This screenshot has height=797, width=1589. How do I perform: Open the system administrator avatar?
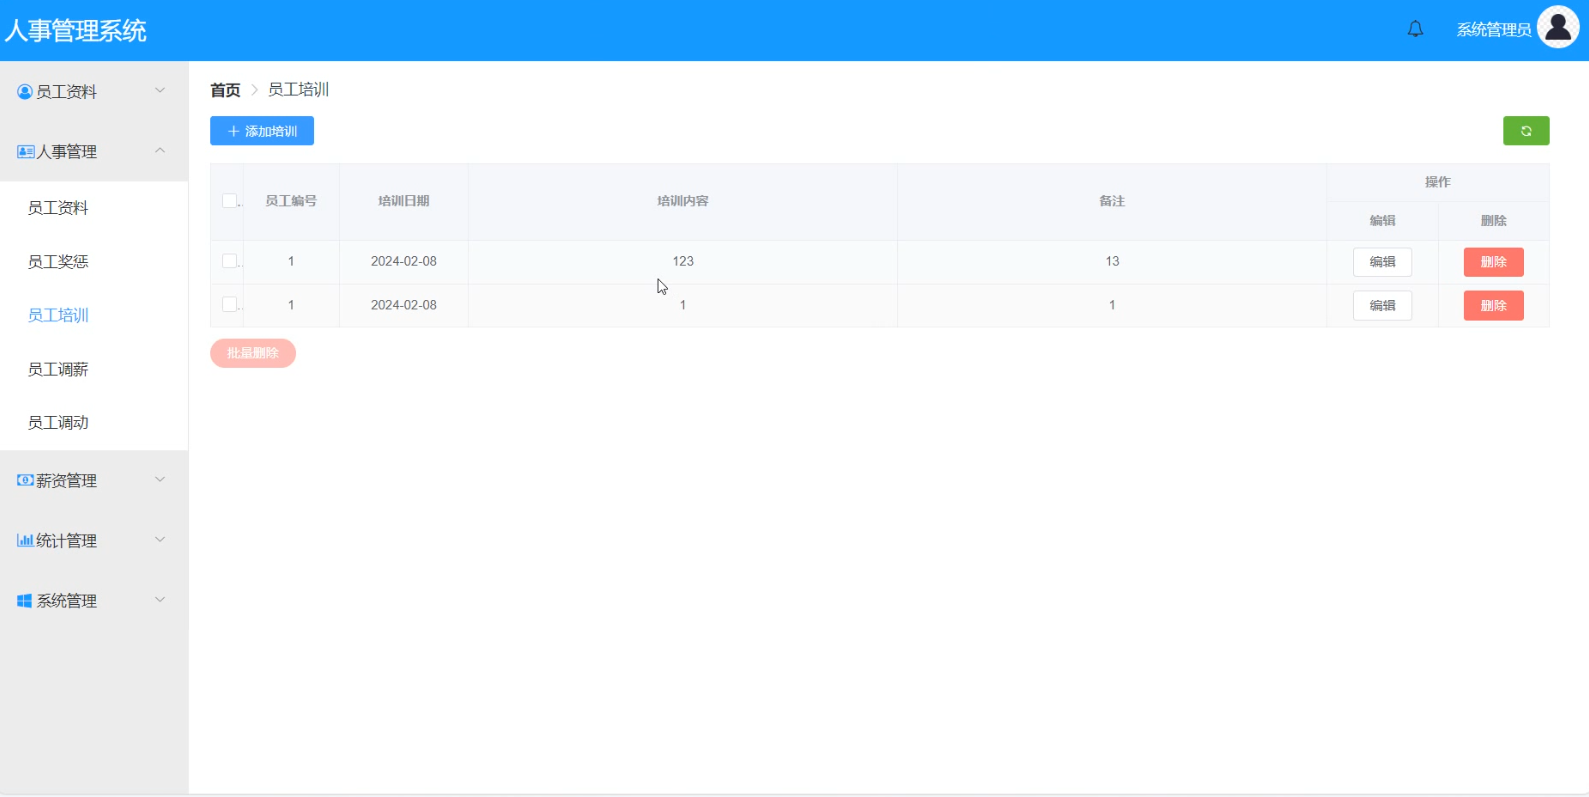click(x=1558, y=28)
